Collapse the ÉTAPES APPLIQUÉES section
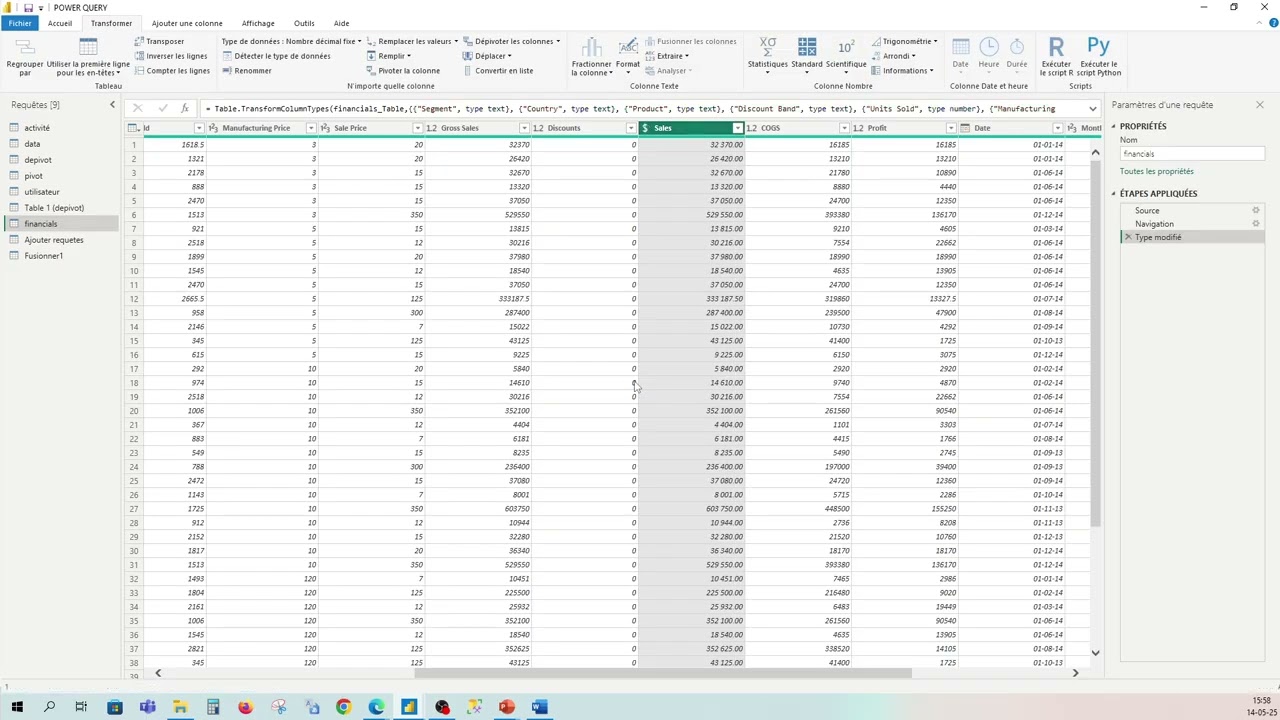 click(x=1114, y=193)
